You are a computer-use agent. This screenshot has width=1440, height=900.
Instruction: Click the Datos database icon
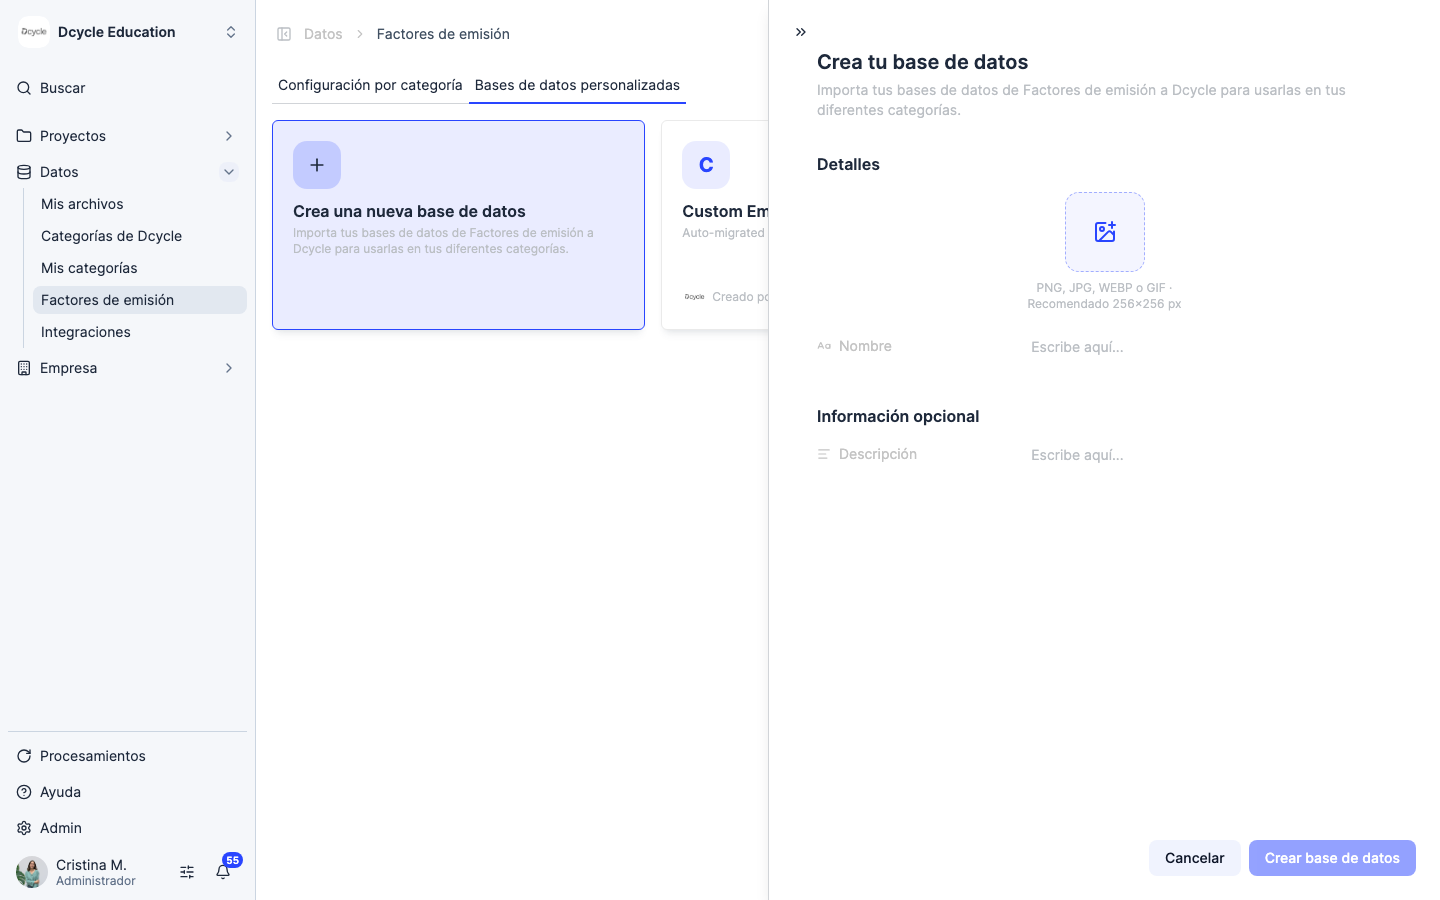click(x=24, y=172)
